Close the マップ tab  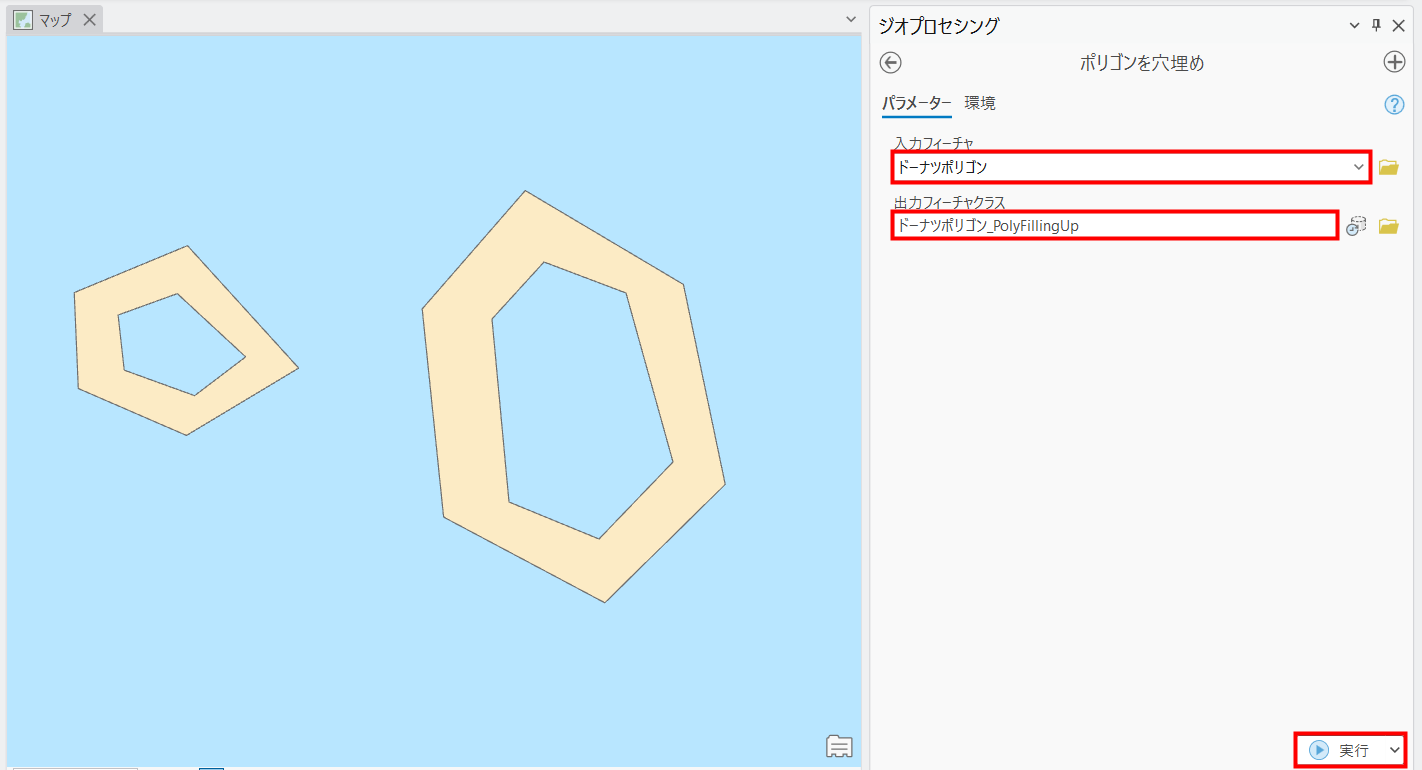tap(89, 20)
